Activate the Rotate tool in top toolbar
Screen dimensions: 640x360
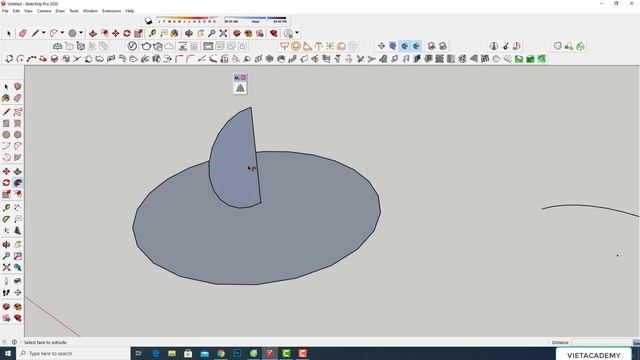(127, 33)
